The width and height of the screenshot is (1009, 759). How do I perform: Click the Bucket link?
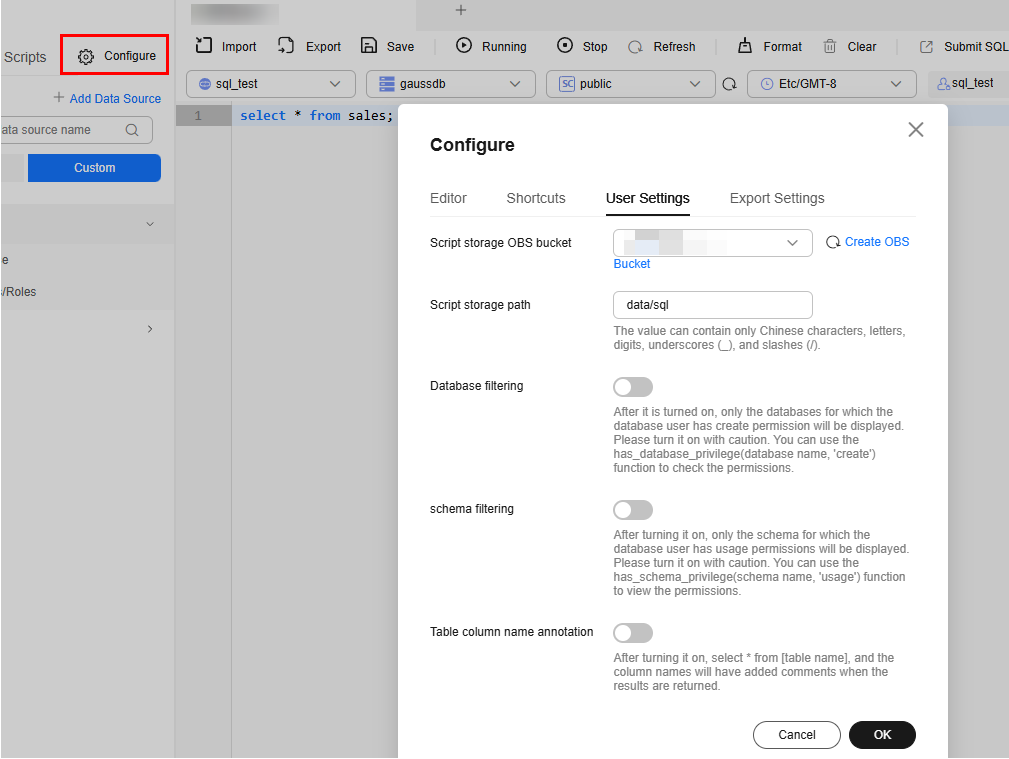[x=631, y=264]
